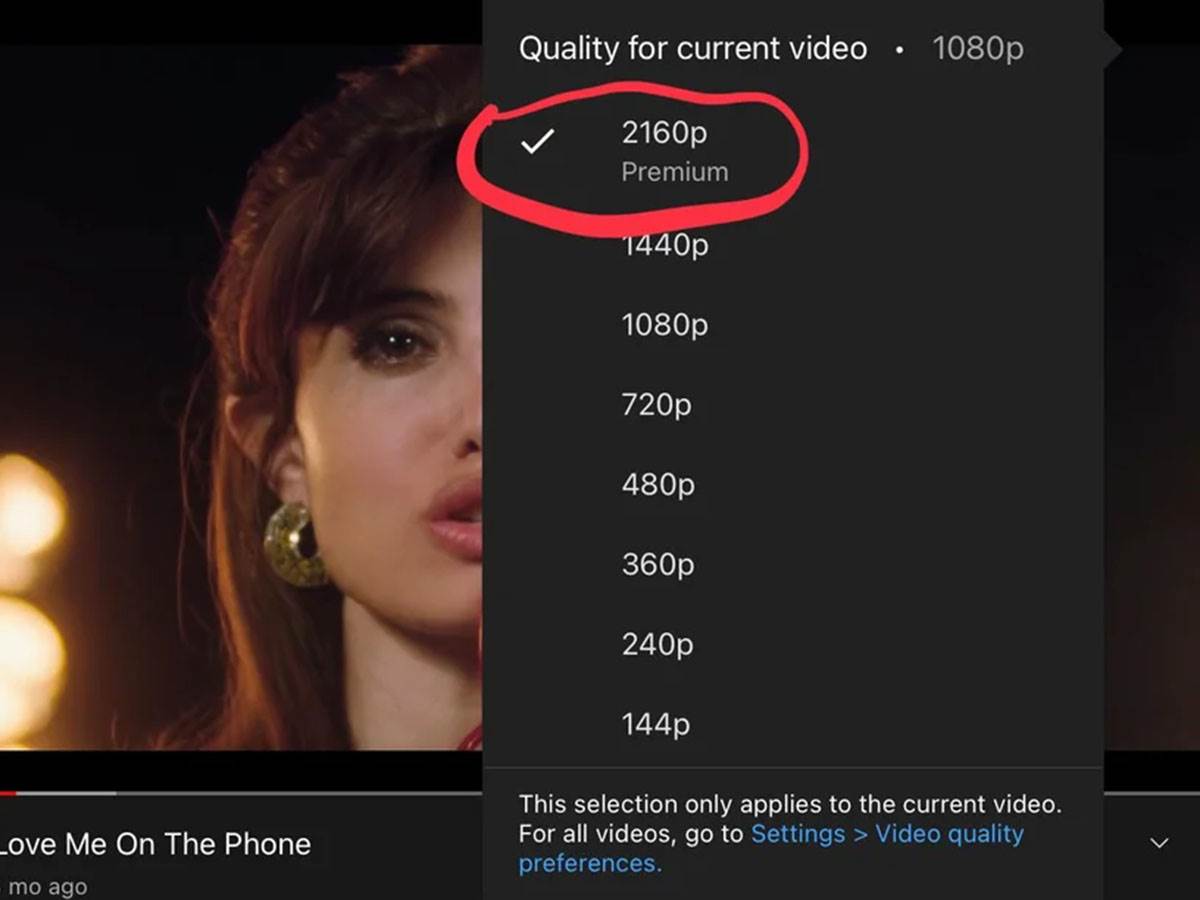
Task: Choose the lowest 144p quality
Action: [x=655, y=725]
